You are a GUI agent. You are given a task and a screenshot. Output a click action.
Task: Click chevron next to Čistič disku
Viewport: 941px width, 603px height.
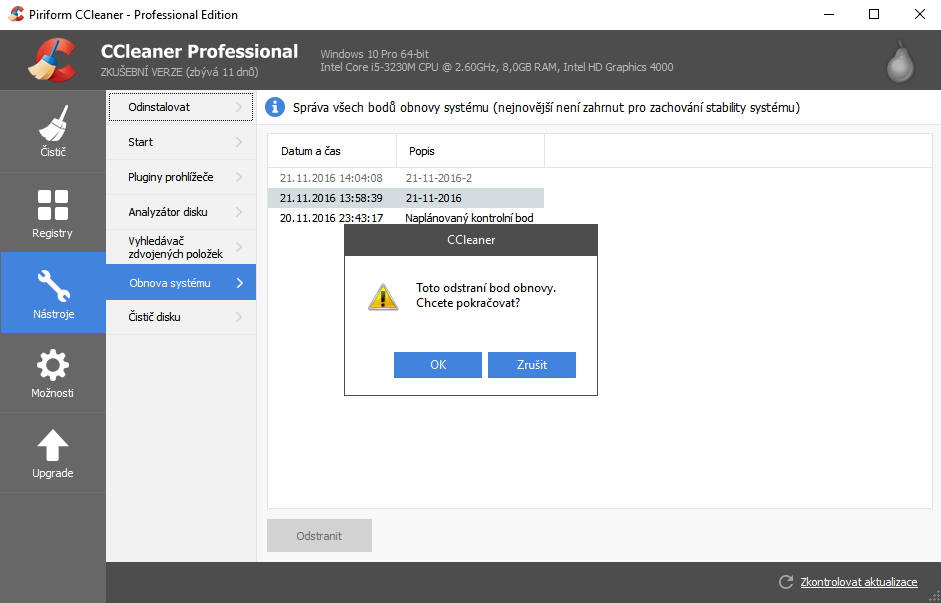pos(239,317)
